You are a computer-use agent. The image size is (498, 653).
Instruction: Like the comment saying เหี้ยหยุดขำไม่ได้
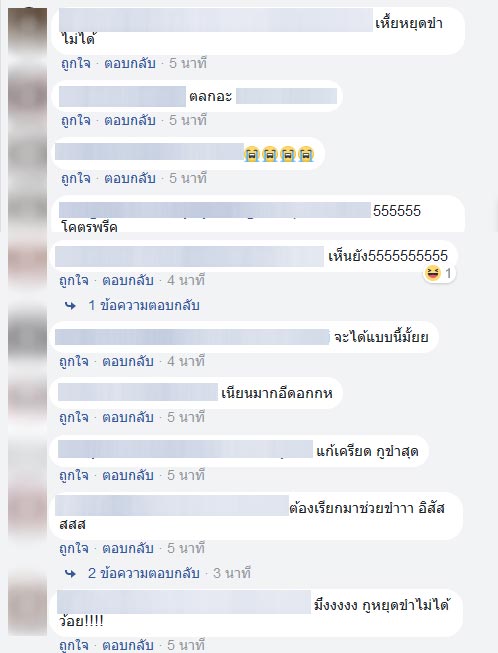pyautogui.click(x=76, y=64)
